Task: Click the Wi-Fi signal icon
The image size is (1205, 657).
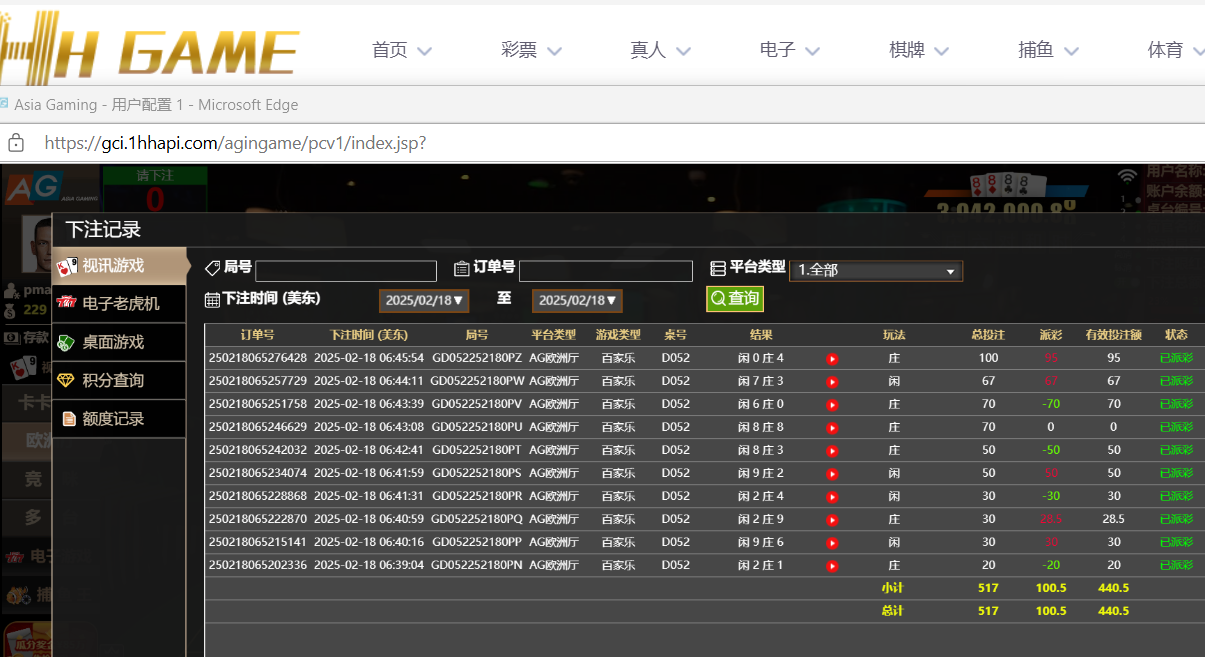Action: coord(1128,176)
